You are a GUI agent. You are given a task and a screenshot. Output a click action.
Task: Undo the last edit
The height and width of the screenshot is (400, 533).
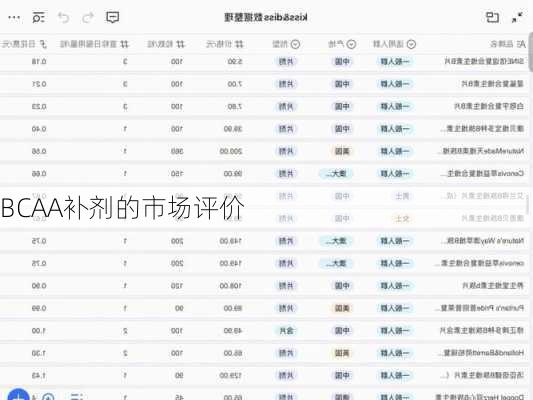[63, 17]
